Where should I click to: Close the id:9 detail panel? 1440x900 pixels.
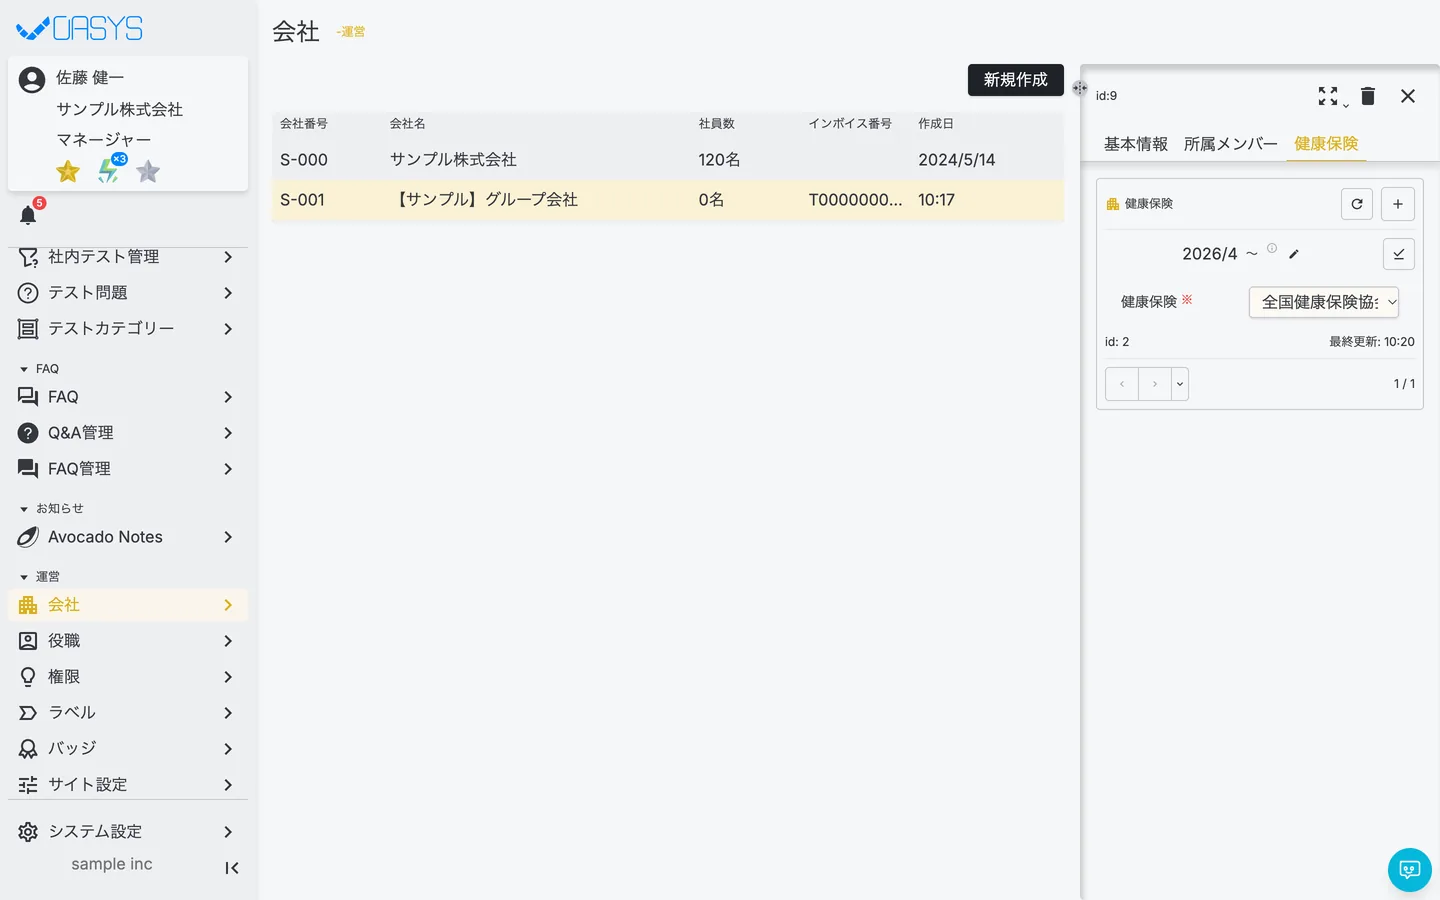pos(1408,96)
